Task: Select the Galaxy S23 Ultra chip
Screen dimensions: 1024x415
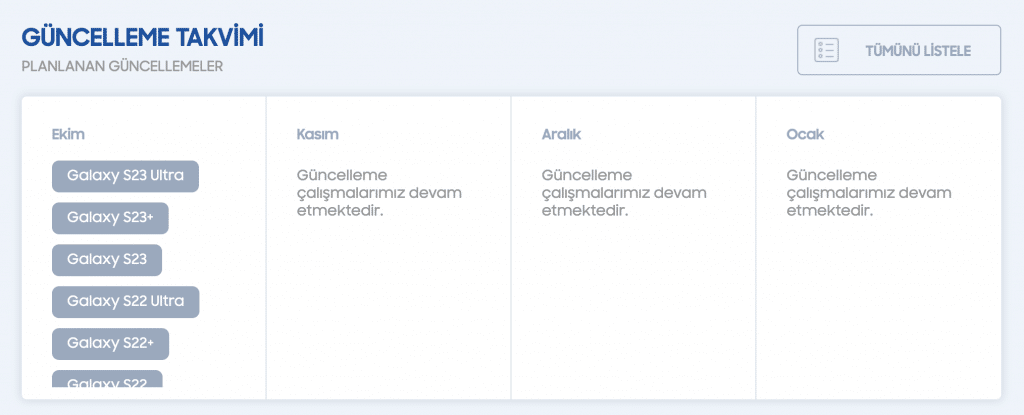Action: pyautogui.click(x=125, y=176)
